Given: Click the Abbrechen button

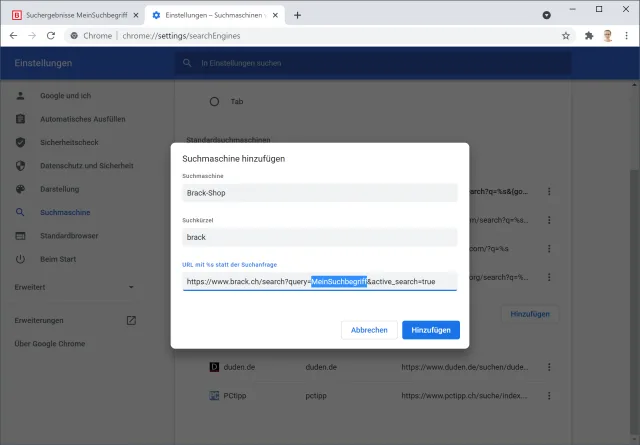Looking at the screenshot, I should click(x=369, y=330).
